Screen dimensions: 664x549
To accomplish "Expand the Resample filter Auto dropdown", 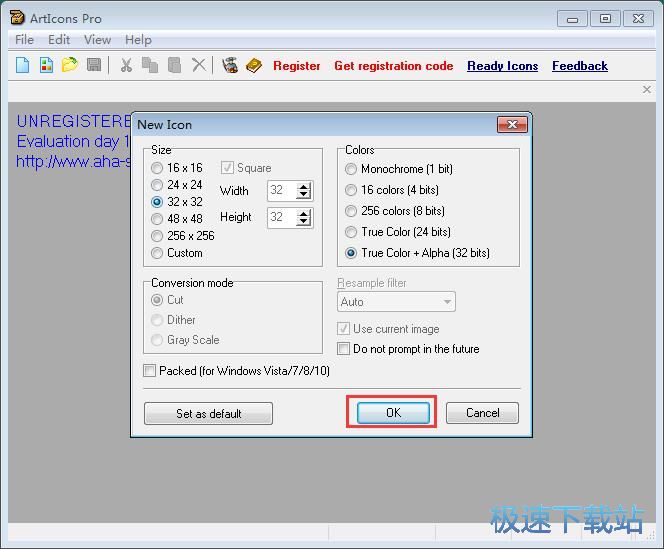I will pos(446,302).
